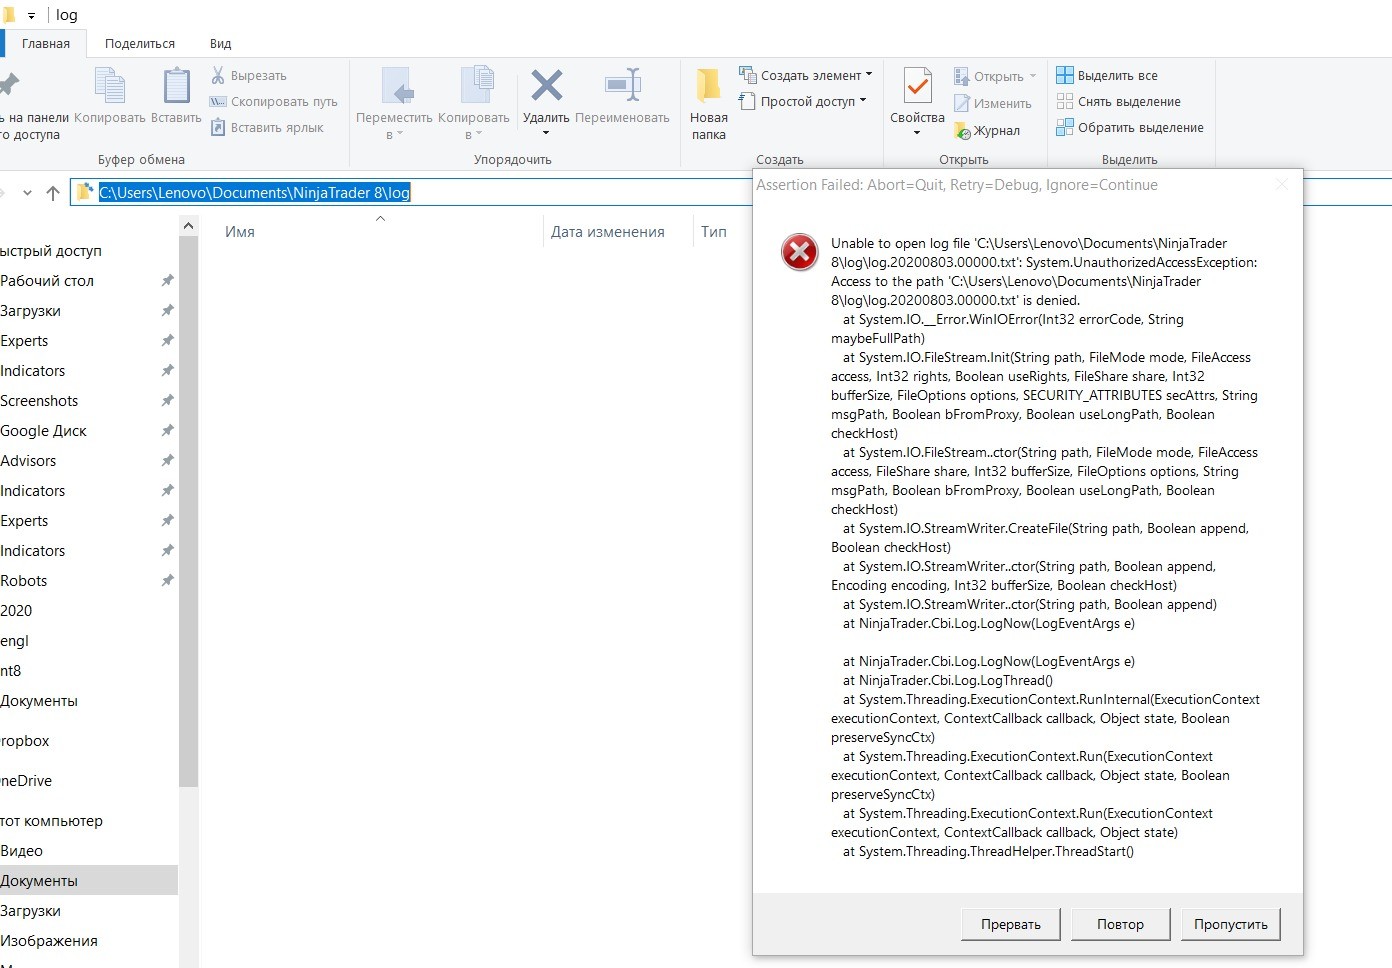Open New item (Создать элемент) dropdown
The height and width of the screenshot is (968, 1392).
(x=805, y=75)
